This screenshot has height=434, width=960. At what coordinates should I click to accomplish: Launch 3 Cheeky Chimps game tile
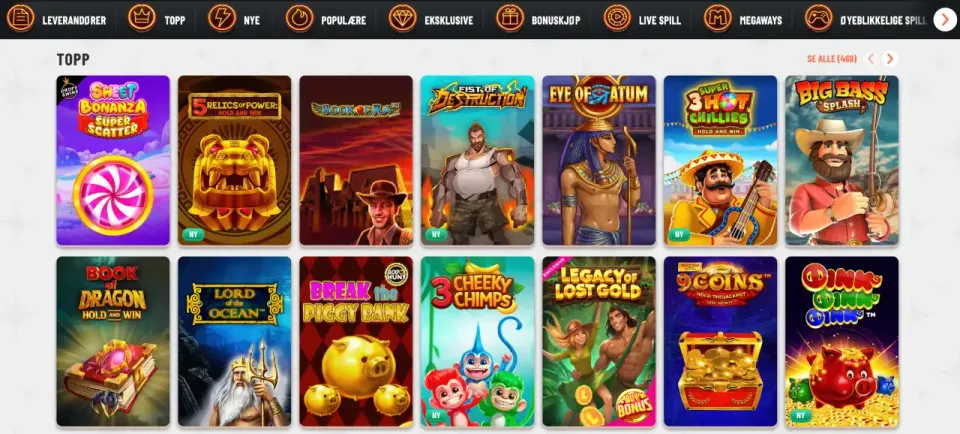coord(478,341)
